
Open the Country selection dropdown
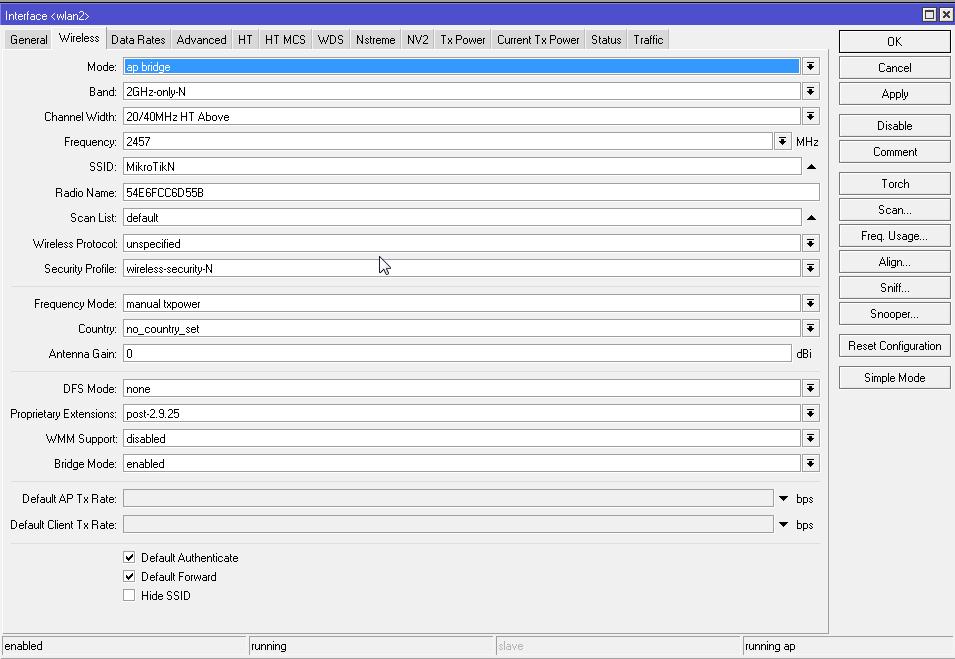[x=810, y=328]
